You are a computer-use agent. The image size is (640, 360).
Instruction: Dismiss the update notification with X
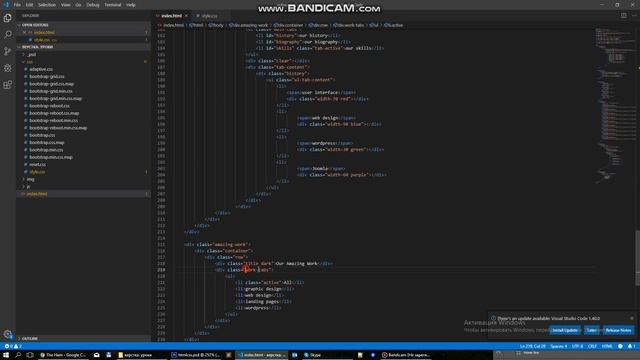pos(632,318)
